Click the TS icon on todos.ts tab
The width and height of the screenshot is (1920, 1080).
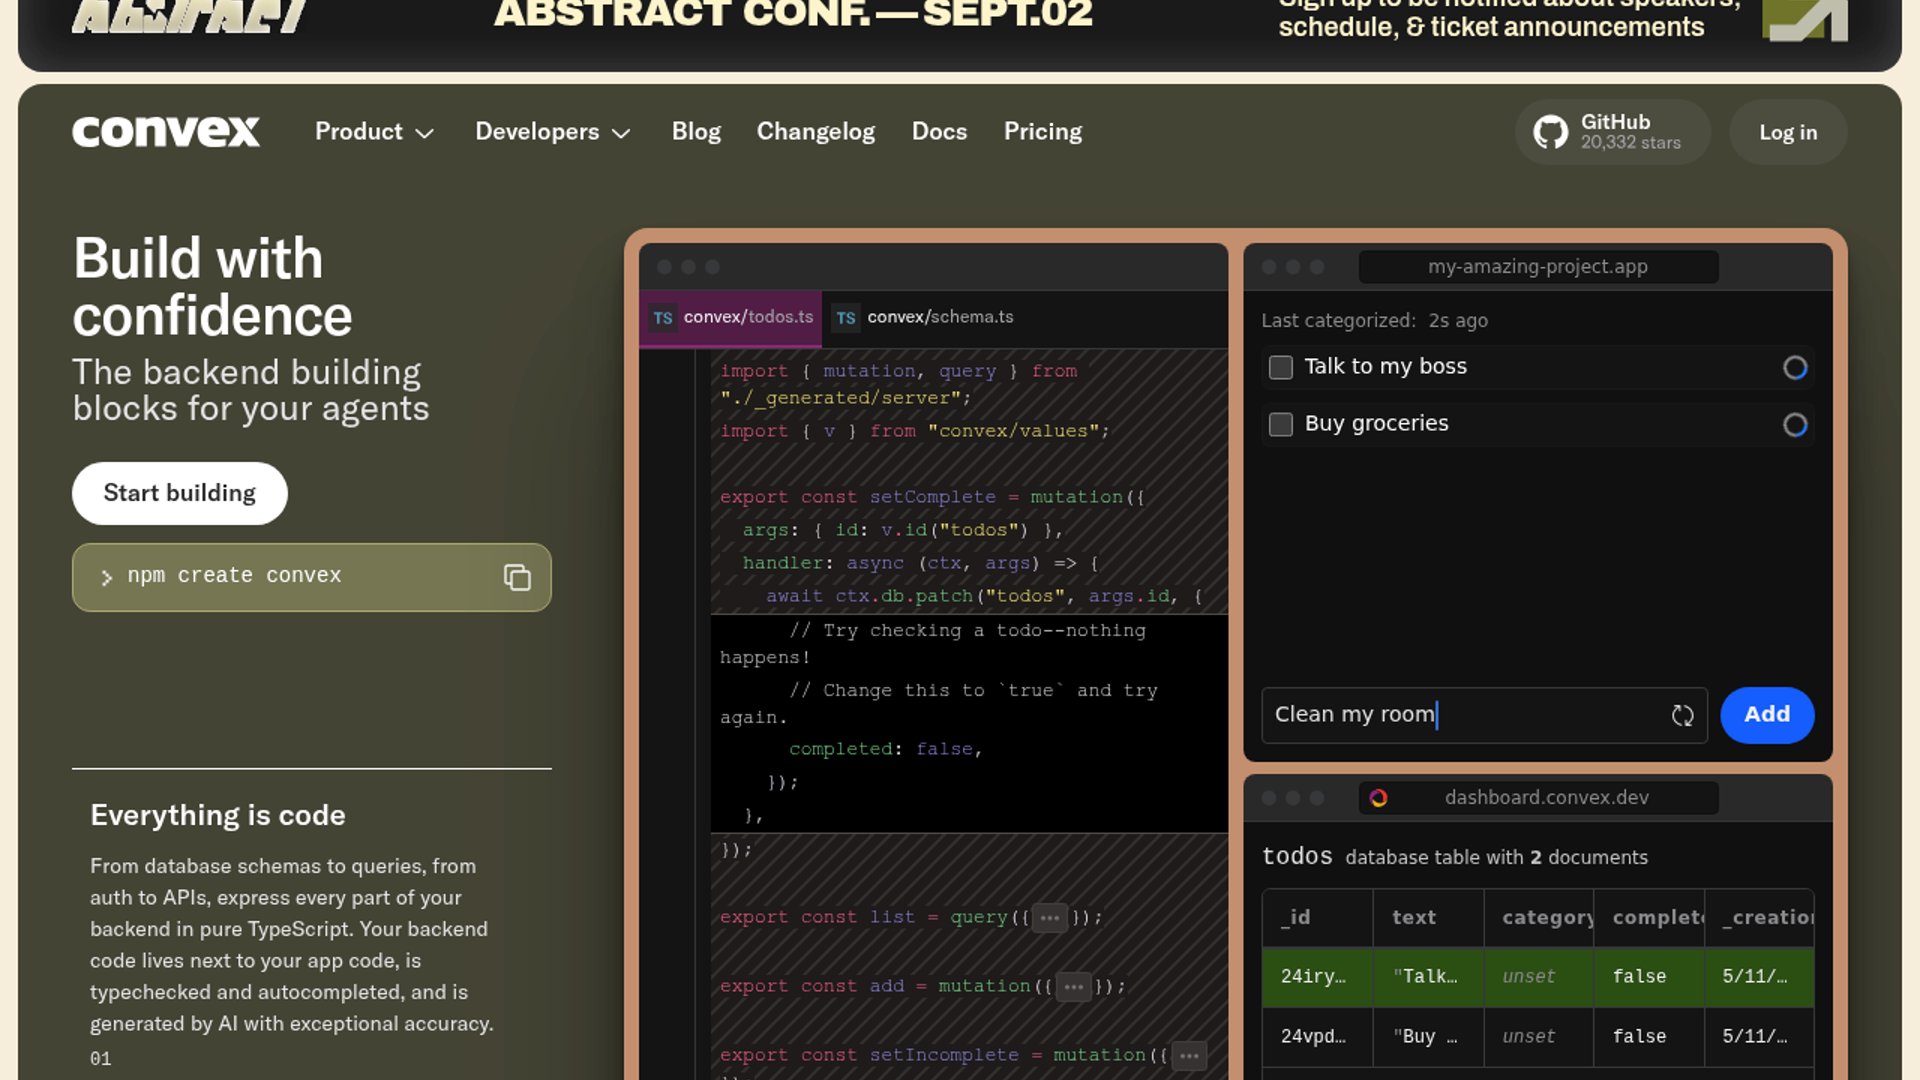663,318
